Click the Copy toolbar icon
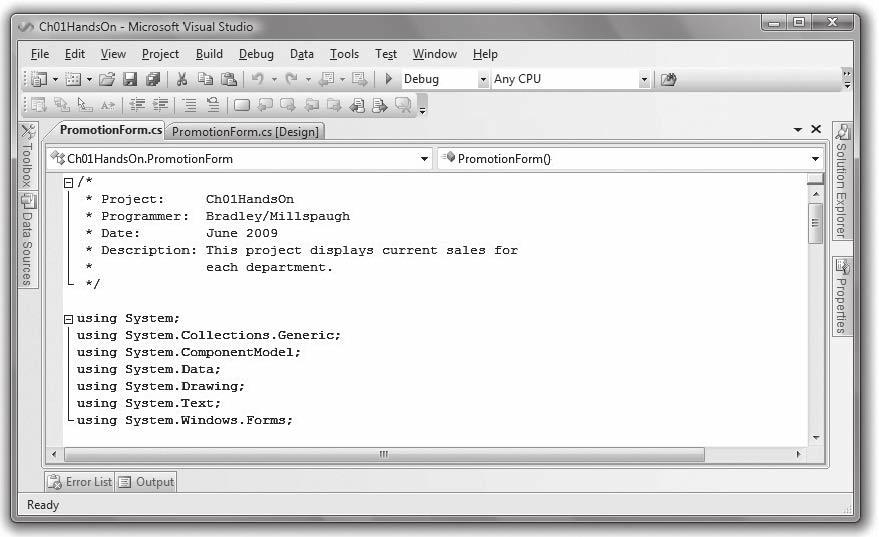The width and height of the screenshot is (879, 537). 205,79
